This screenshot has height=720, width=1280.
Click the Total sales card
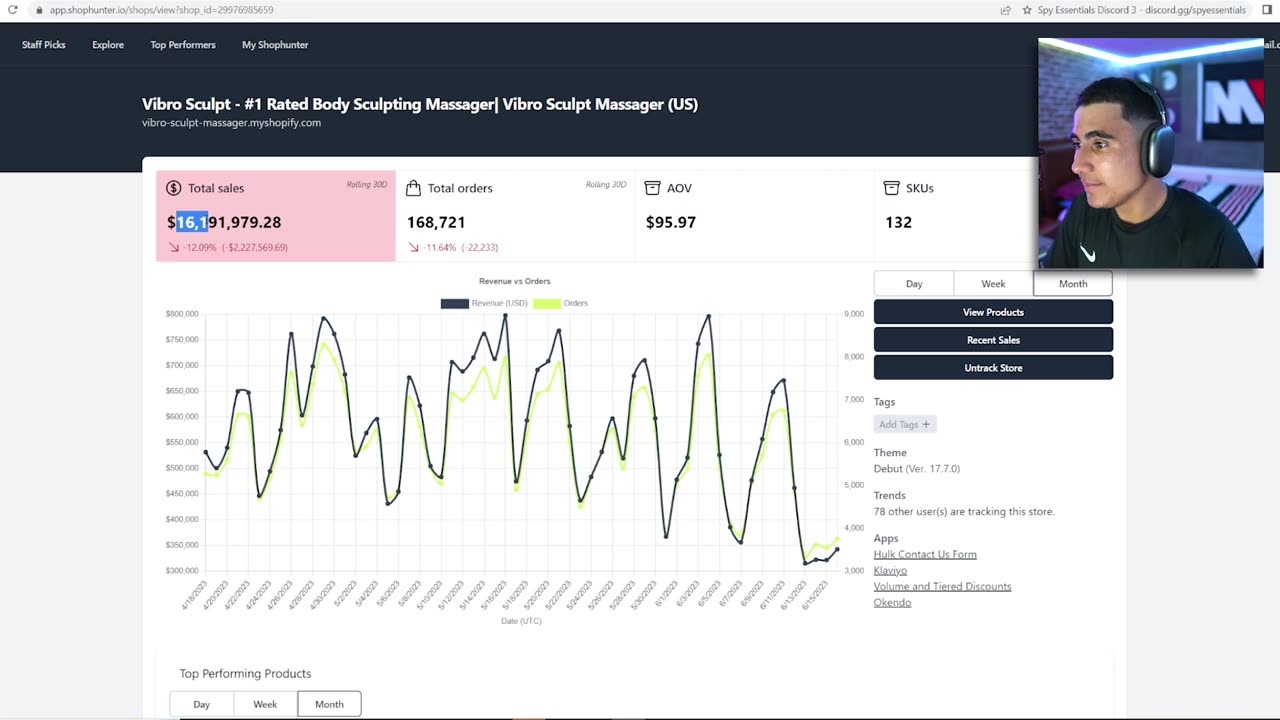point(276,216)
